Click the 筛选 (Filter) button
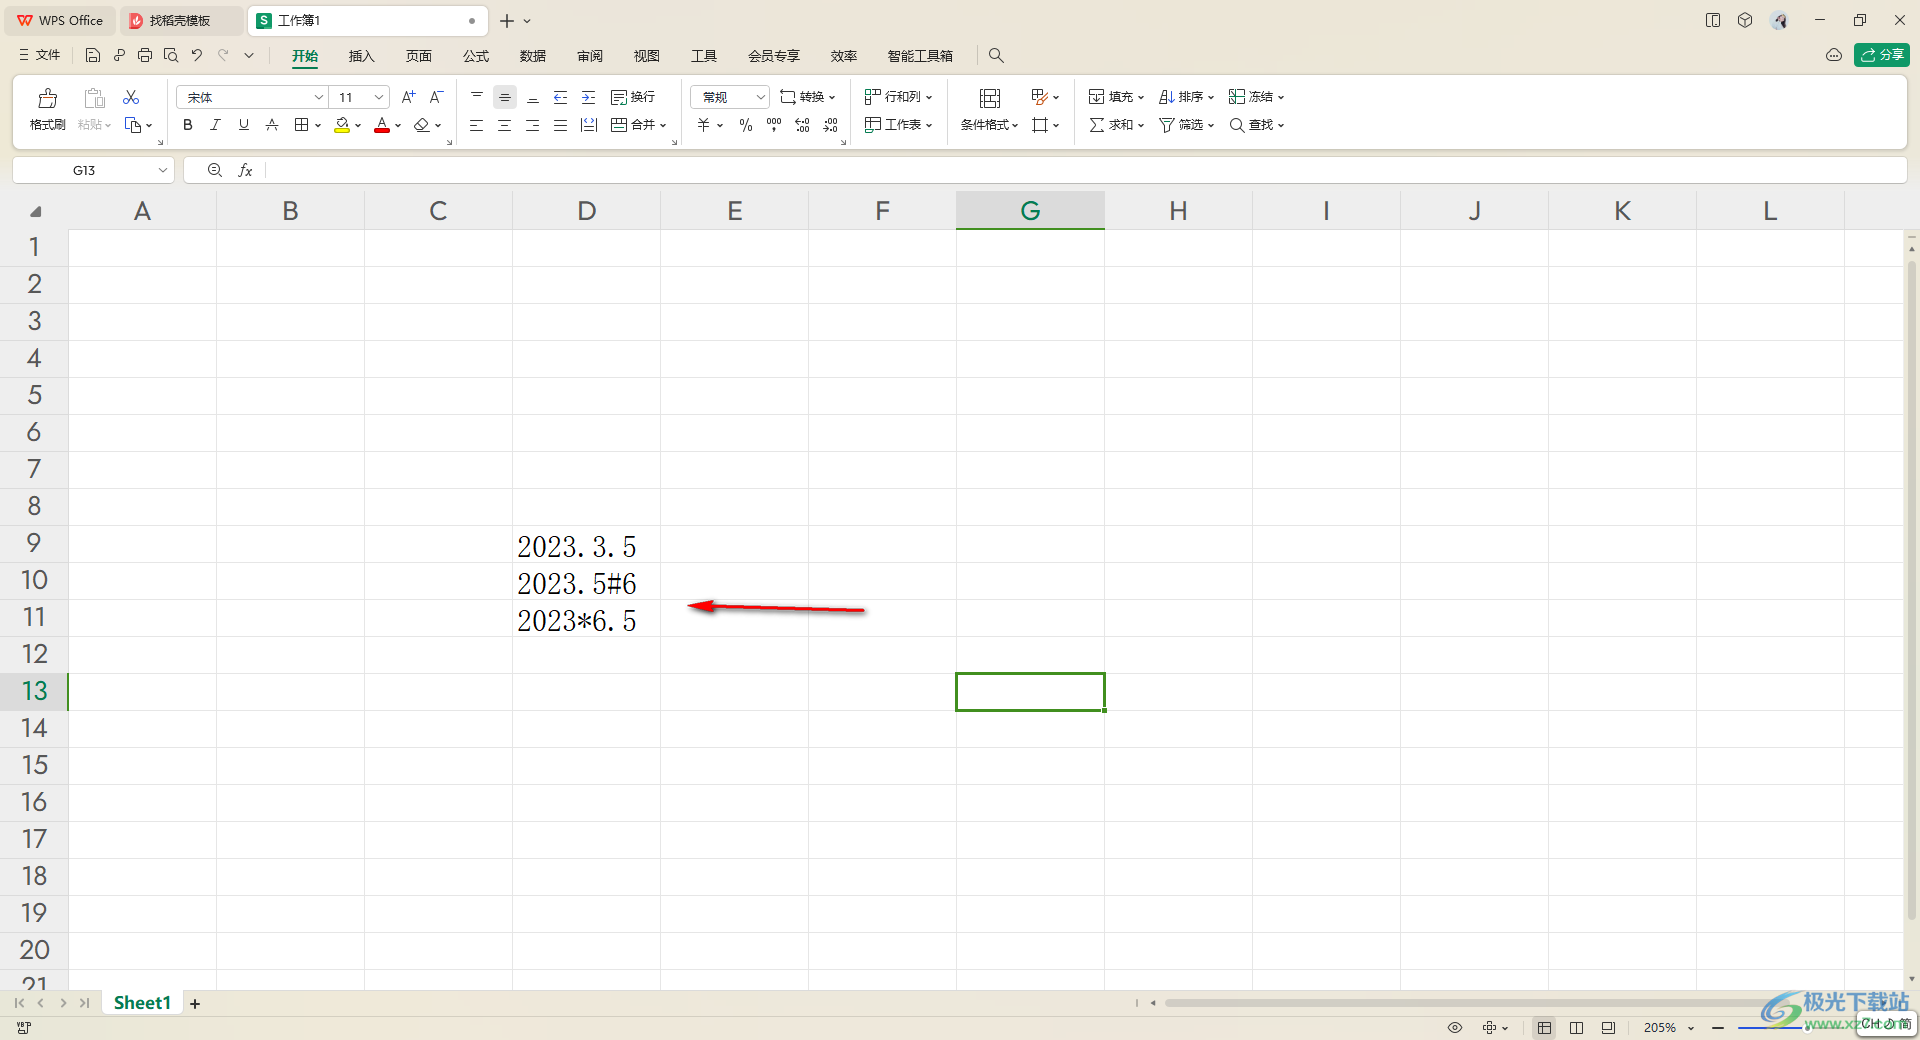The height and width of the screenshot is (1040, 1920). tap(1186, 125)
